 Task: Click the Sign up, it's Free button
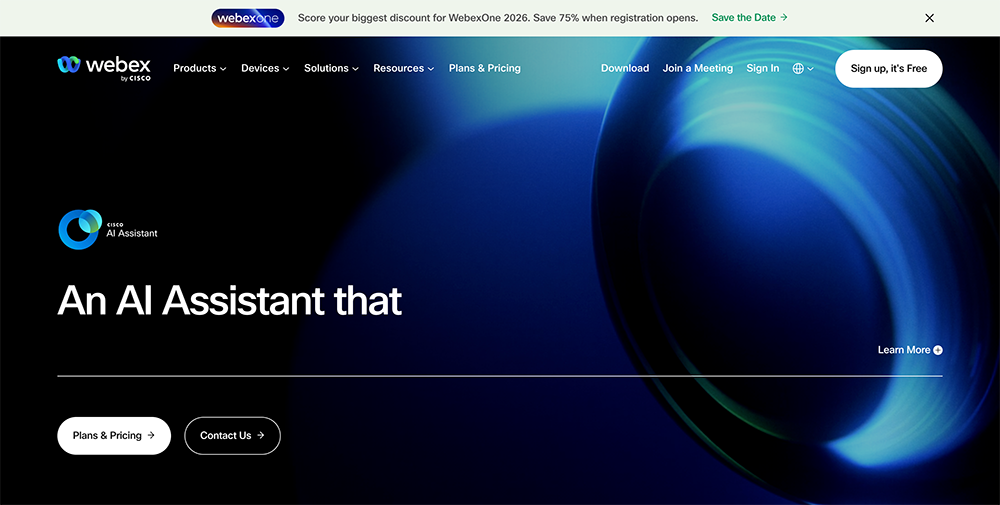click(888, 69)
